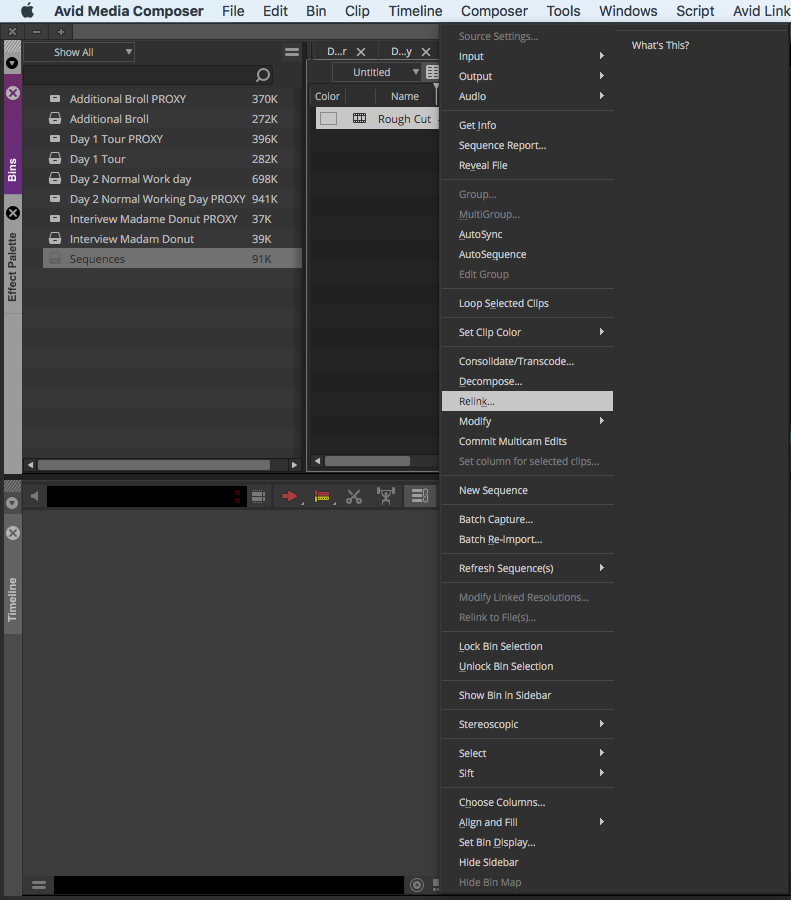The height and width of the screenshot is (900, 791).
Task: Click the Day 2 Normal Work day bin icon
Action: pos(55,179)
